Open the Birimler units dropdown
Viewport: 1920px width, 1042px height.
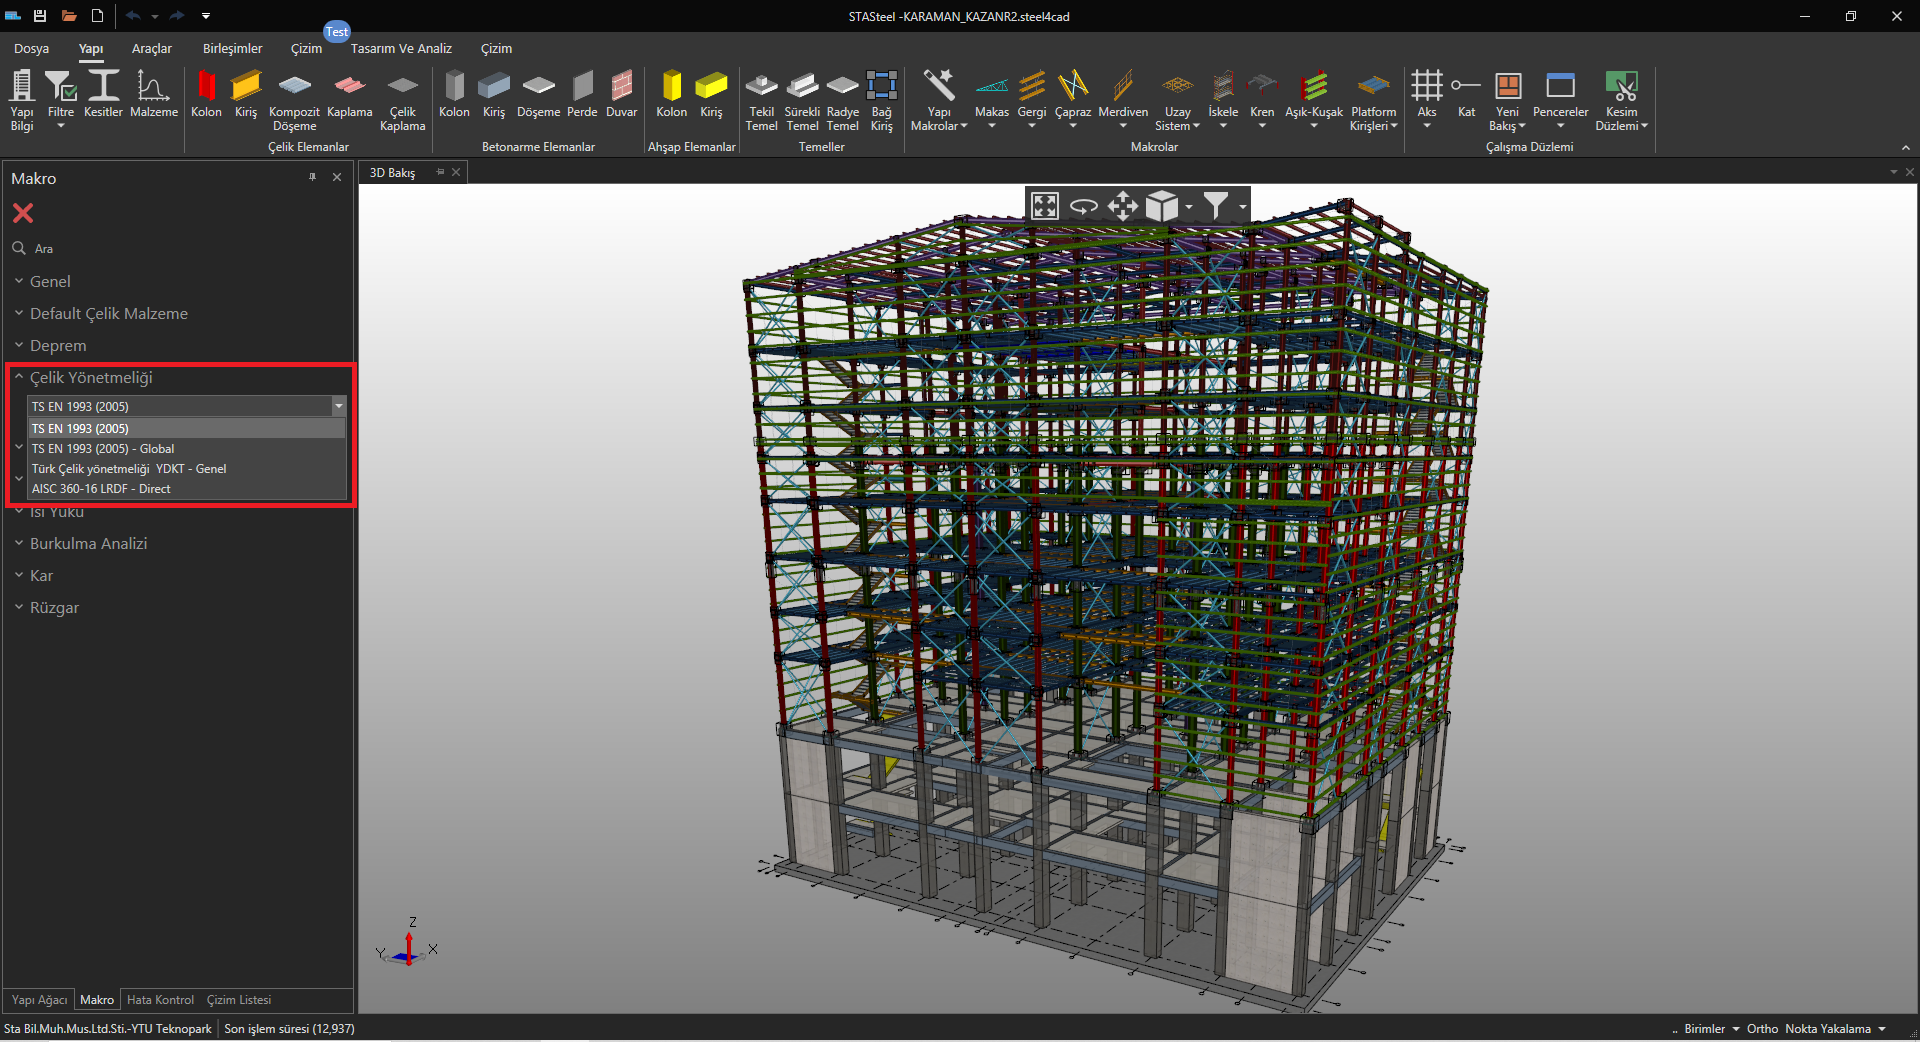click(1710, 1029)
